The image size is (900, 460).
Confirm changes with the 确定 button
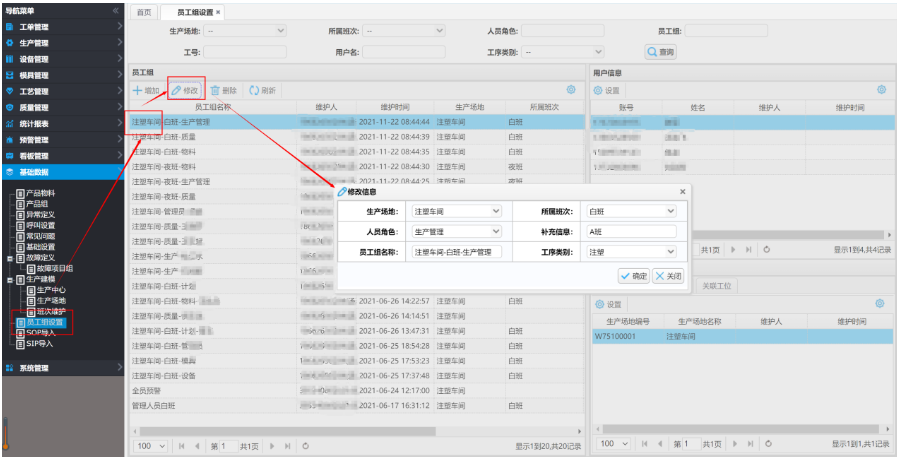click(633, 275)
